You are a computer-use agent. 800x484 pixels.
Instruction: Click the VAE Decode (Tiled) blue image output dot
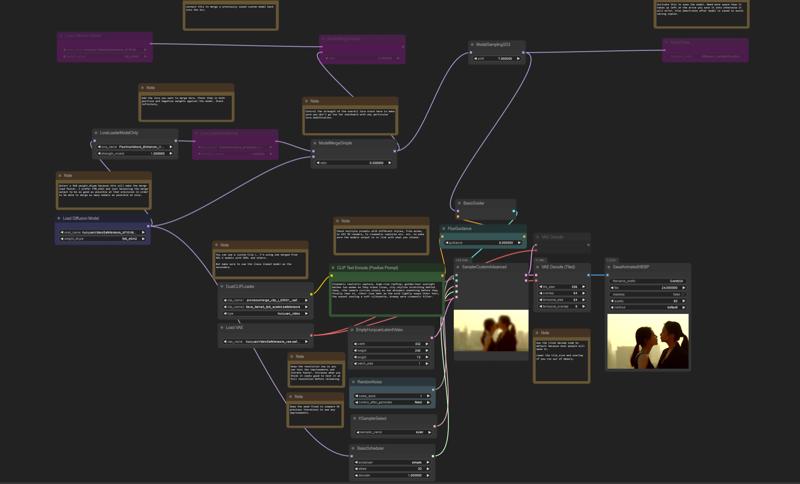[x=588, y=275]
